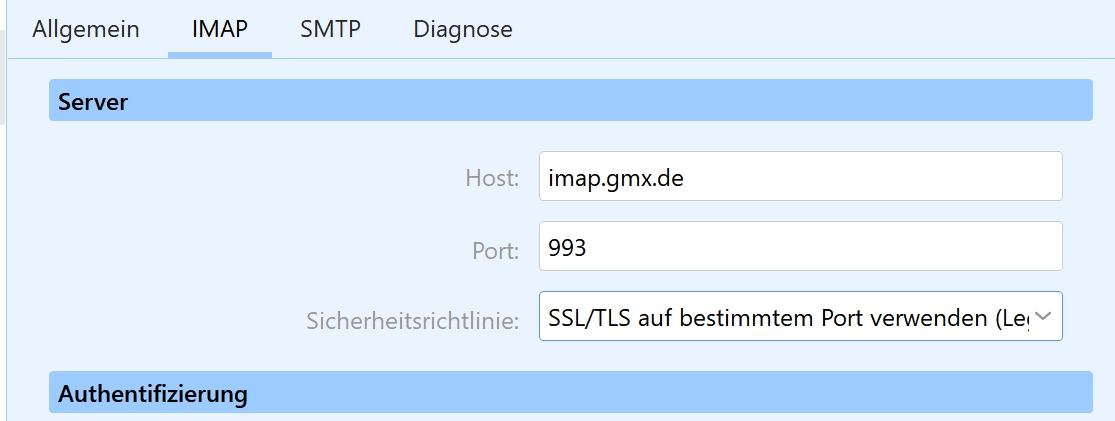Click the empty tab bar right of Diagnose
Viewport: 1115px width, 421px height.
pyautogui.click(x=800, y=29)
